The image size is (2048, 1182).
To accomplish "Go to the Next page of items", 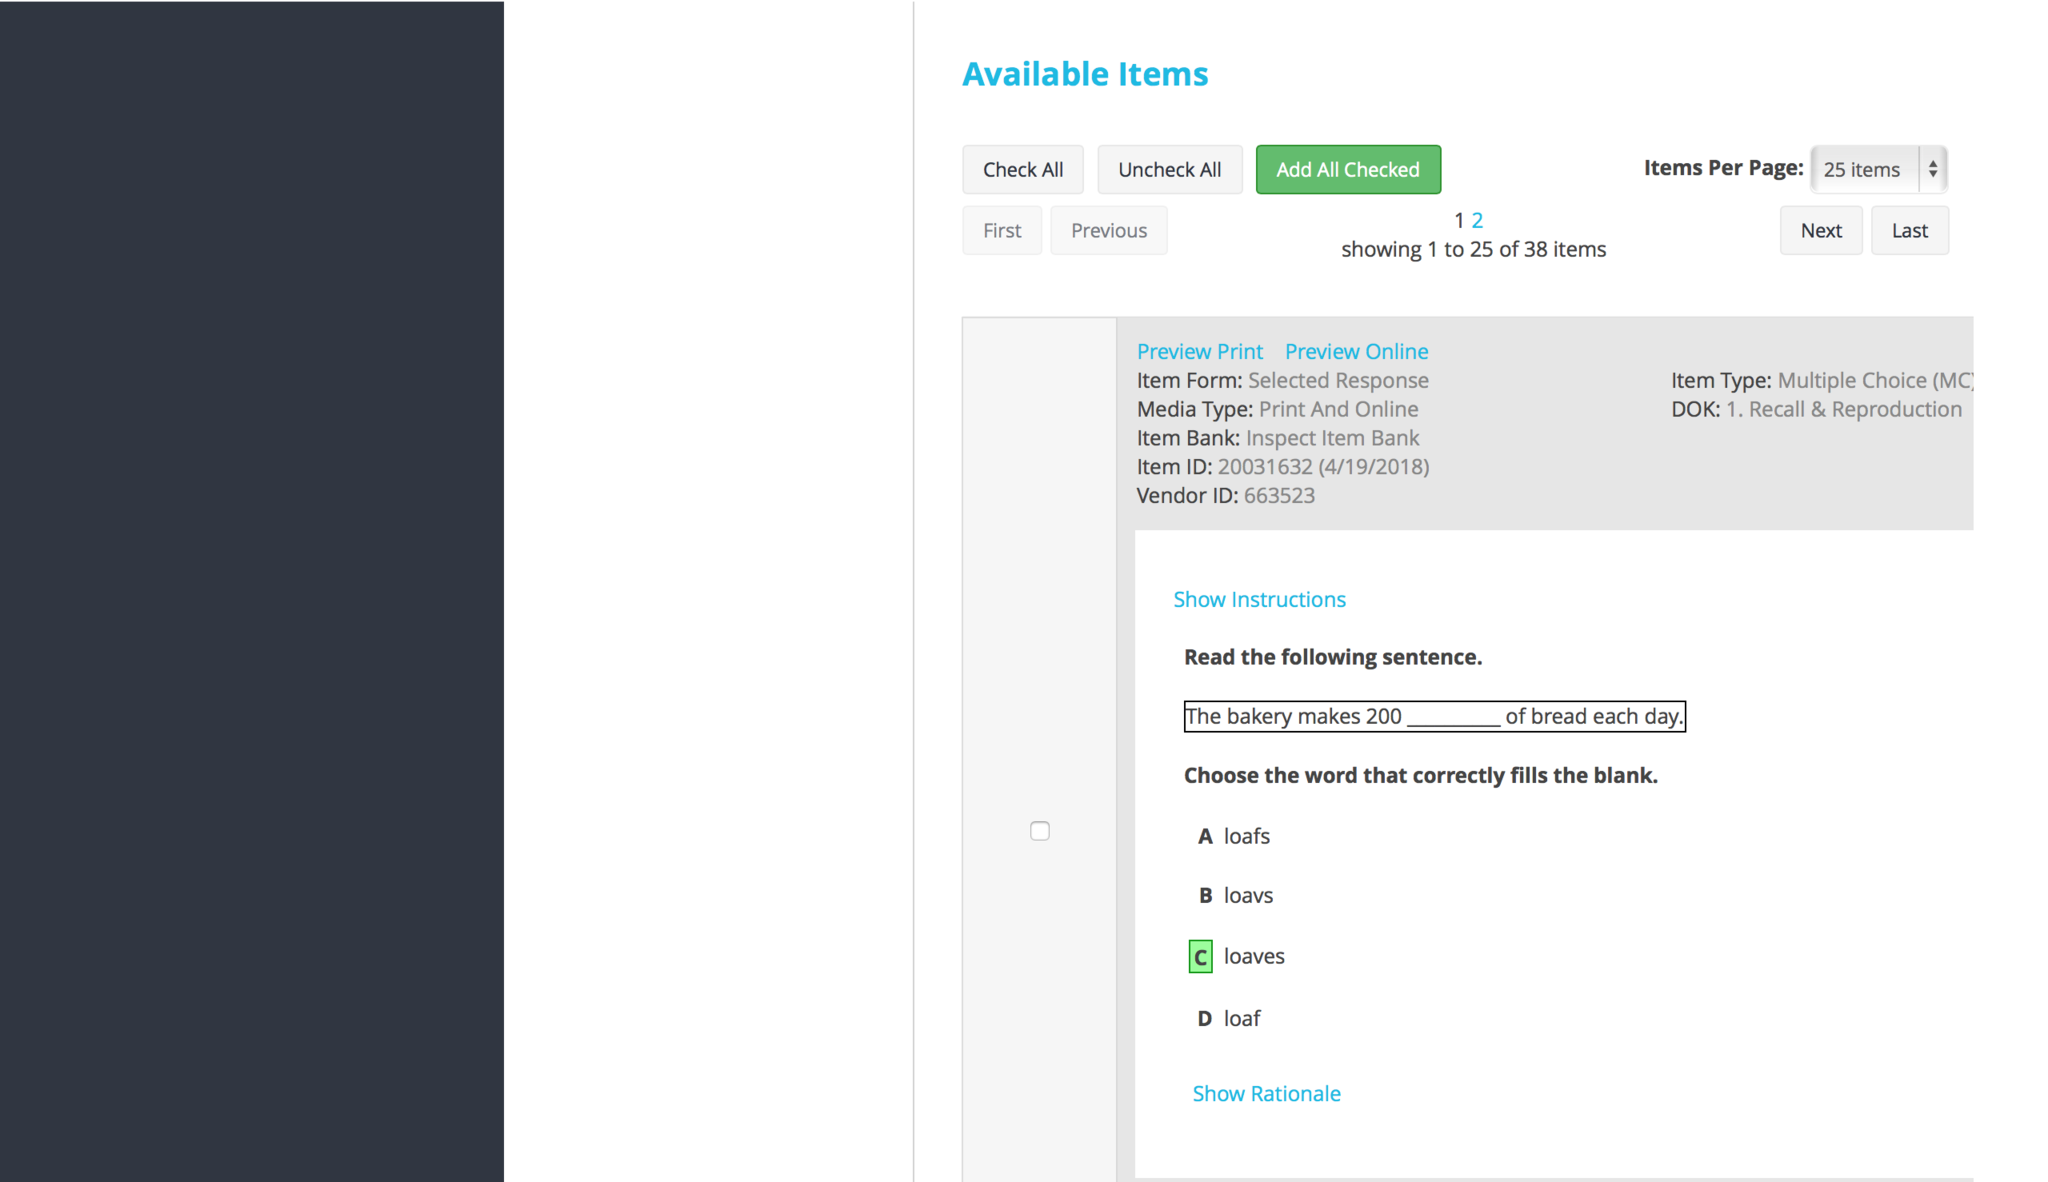I will [x=1820, y=231].
